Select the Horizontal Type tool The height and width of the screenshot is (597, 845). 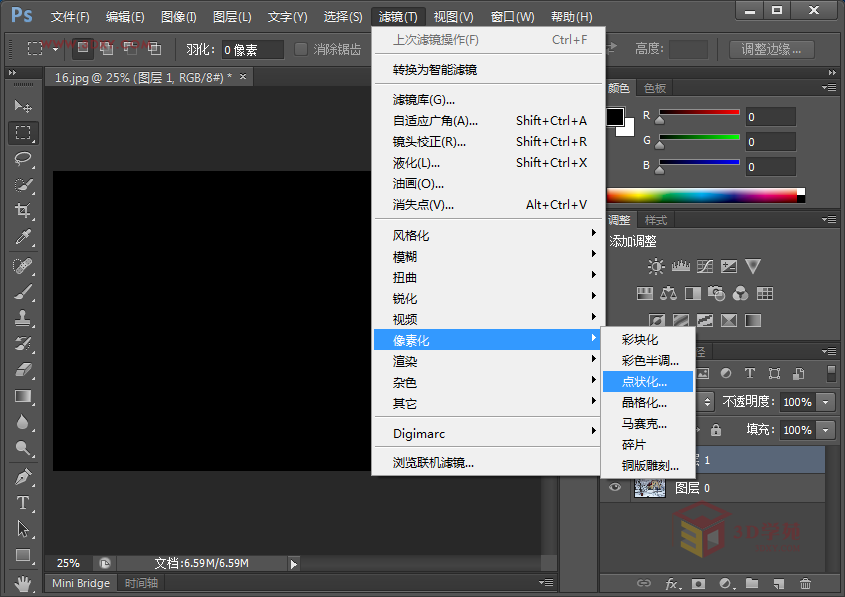tap(23, 503)
